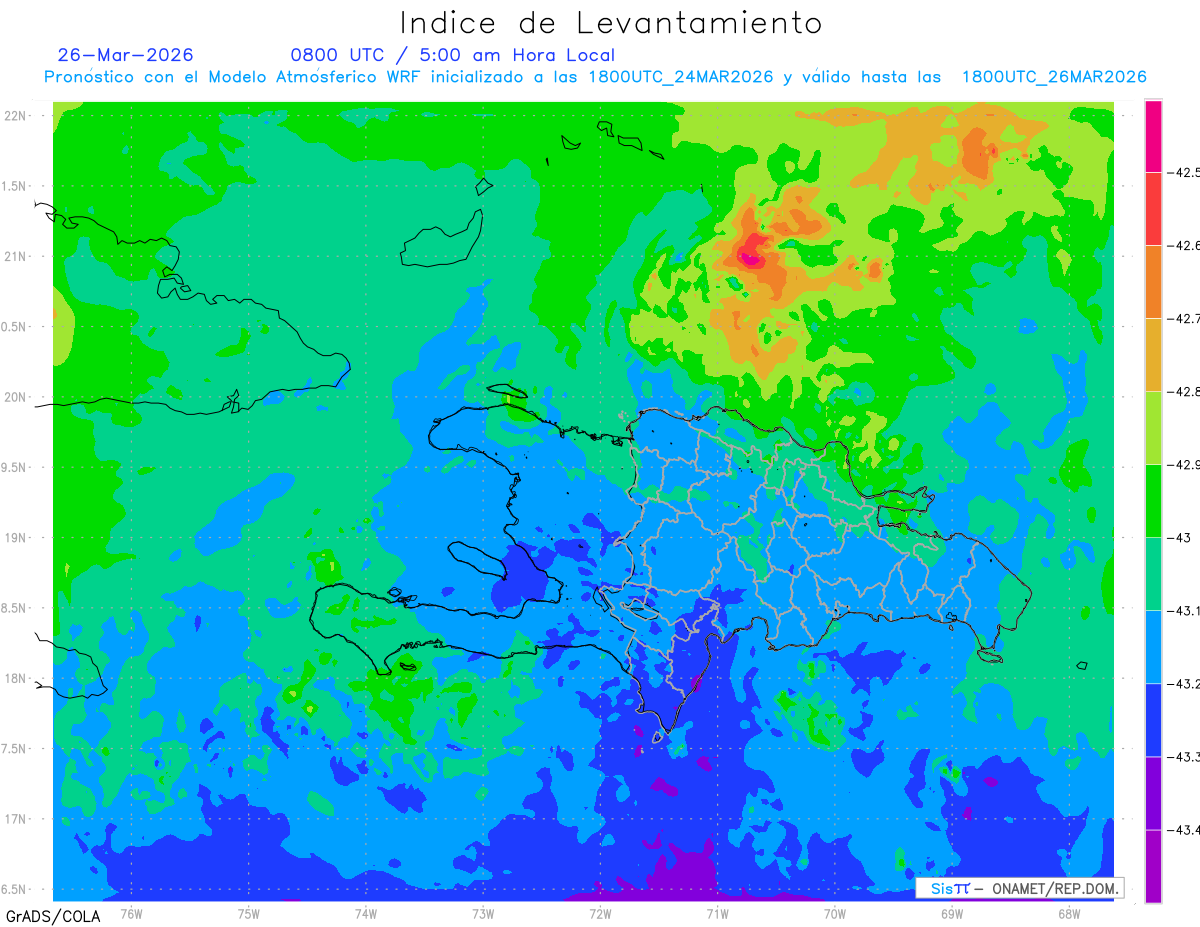The image size is (1200, 927).
Task: Click the red legend band above -42.6
Action: pyautogui.click(x=1153, y=209)
